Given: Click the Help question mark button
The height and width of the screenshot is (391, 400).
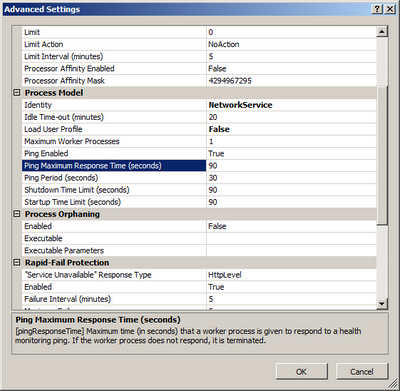Looking at the screenshot, I should (377, 9).
